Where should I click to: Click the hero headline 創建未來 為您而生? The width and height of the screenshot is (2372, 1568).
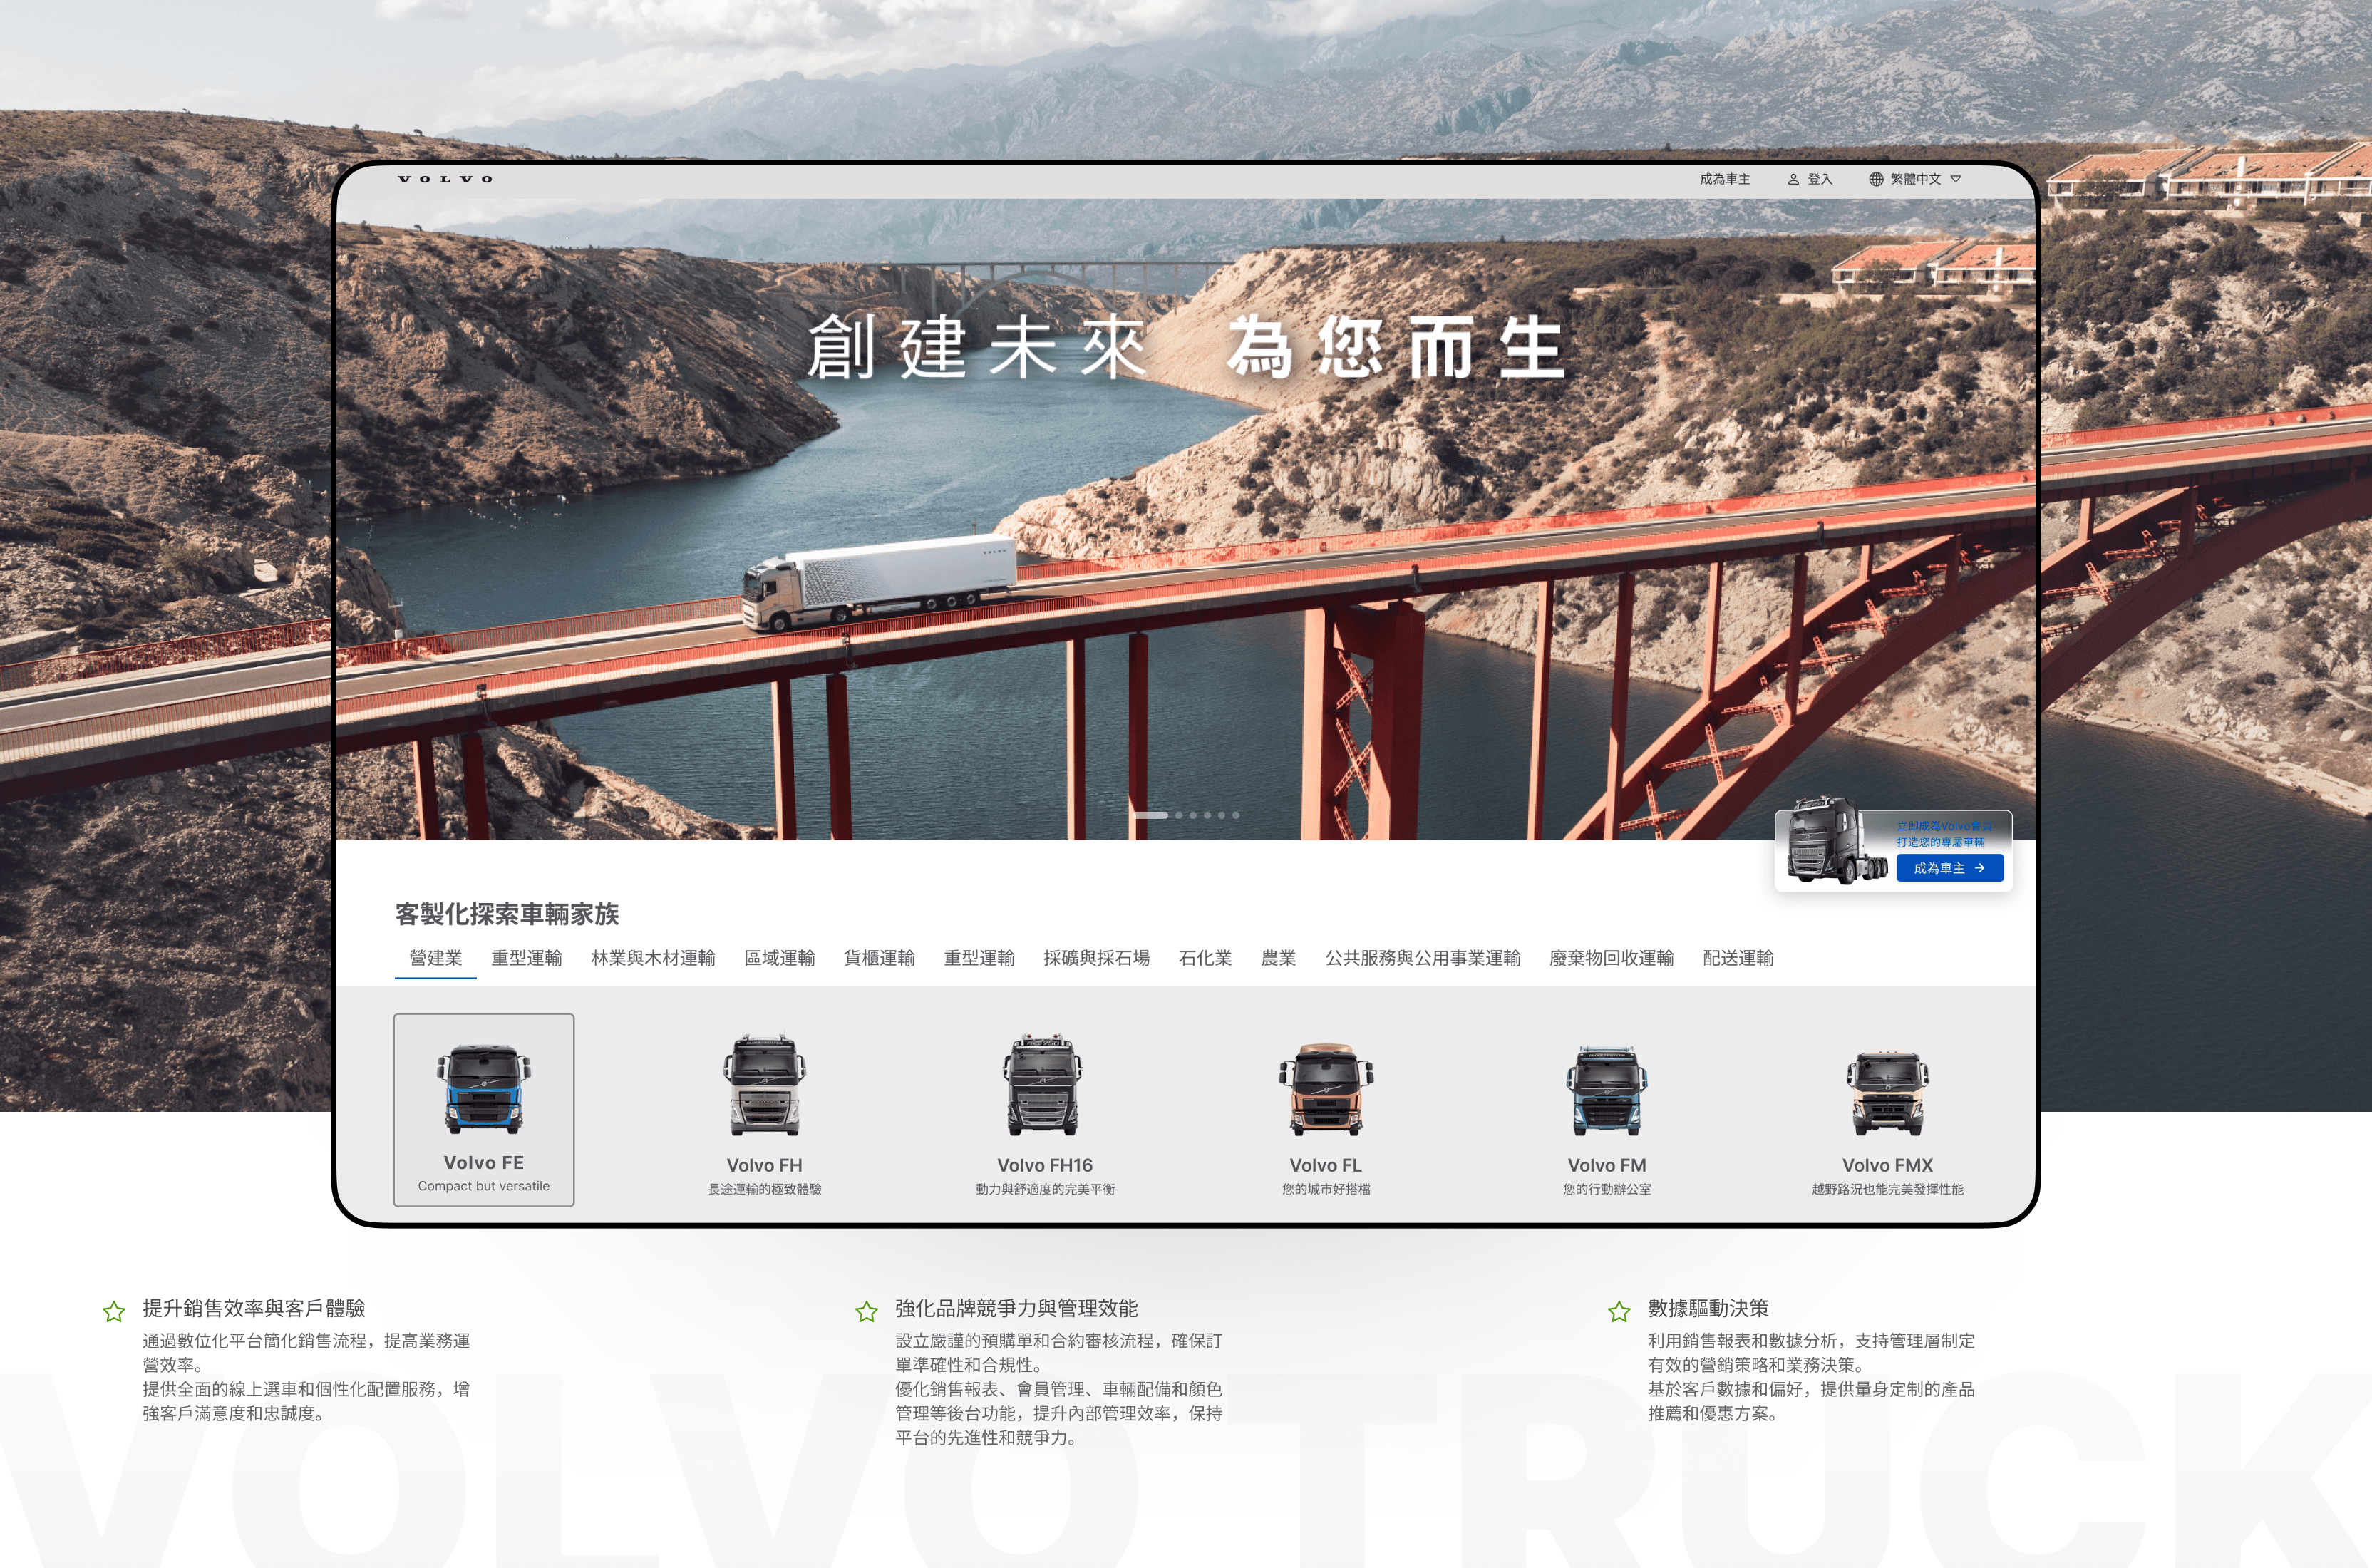pyautogui.click(x=1186, y=348)
